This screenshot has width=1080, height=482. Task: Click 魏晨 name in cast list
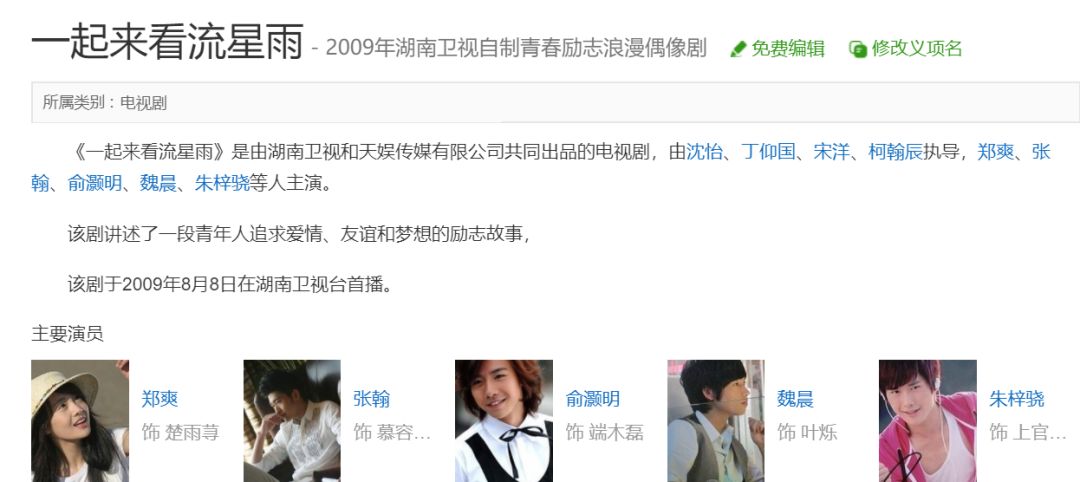796,399
